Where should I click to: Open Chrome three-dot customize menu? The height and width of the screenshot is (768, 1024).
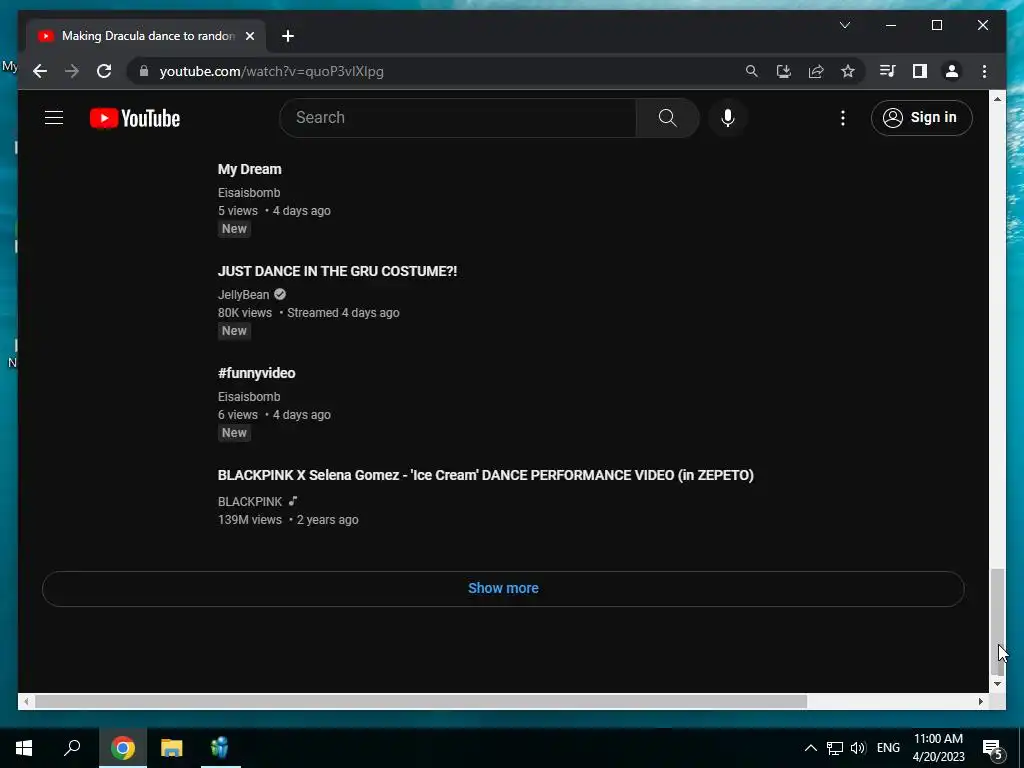(984, 71)
